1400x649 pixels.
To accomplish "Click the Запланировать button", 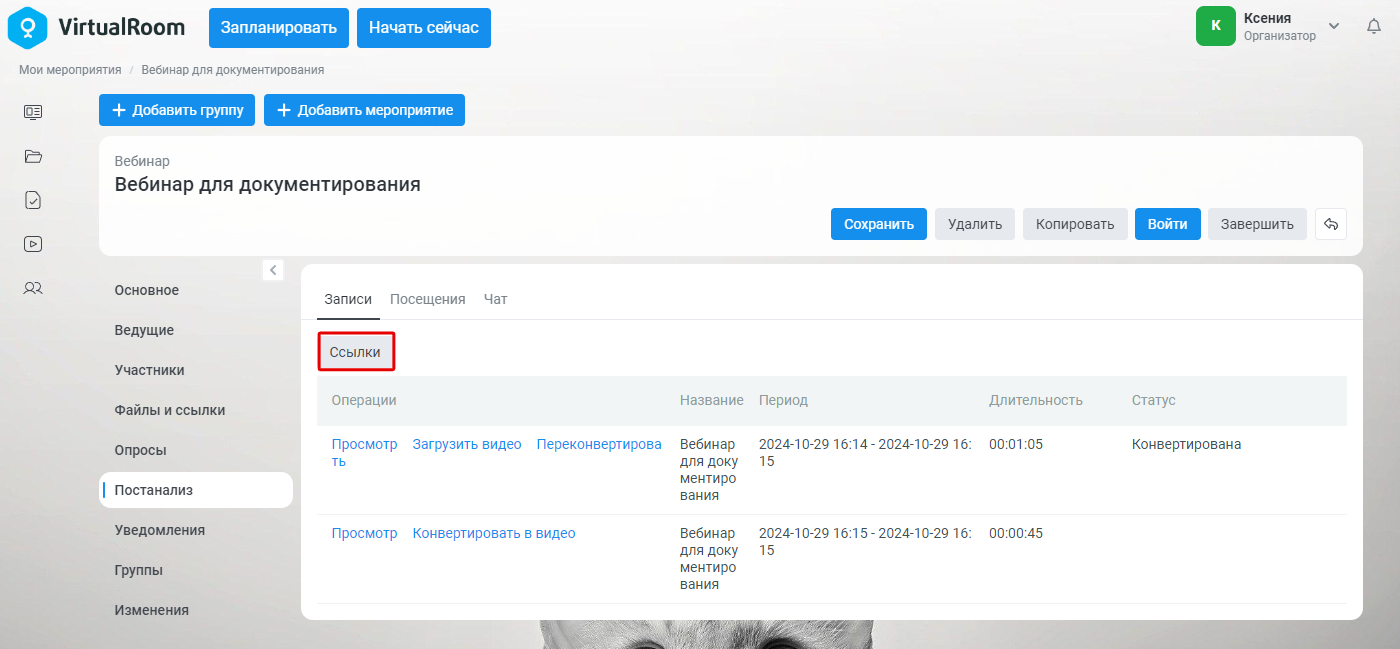I will tap(279, 27).
